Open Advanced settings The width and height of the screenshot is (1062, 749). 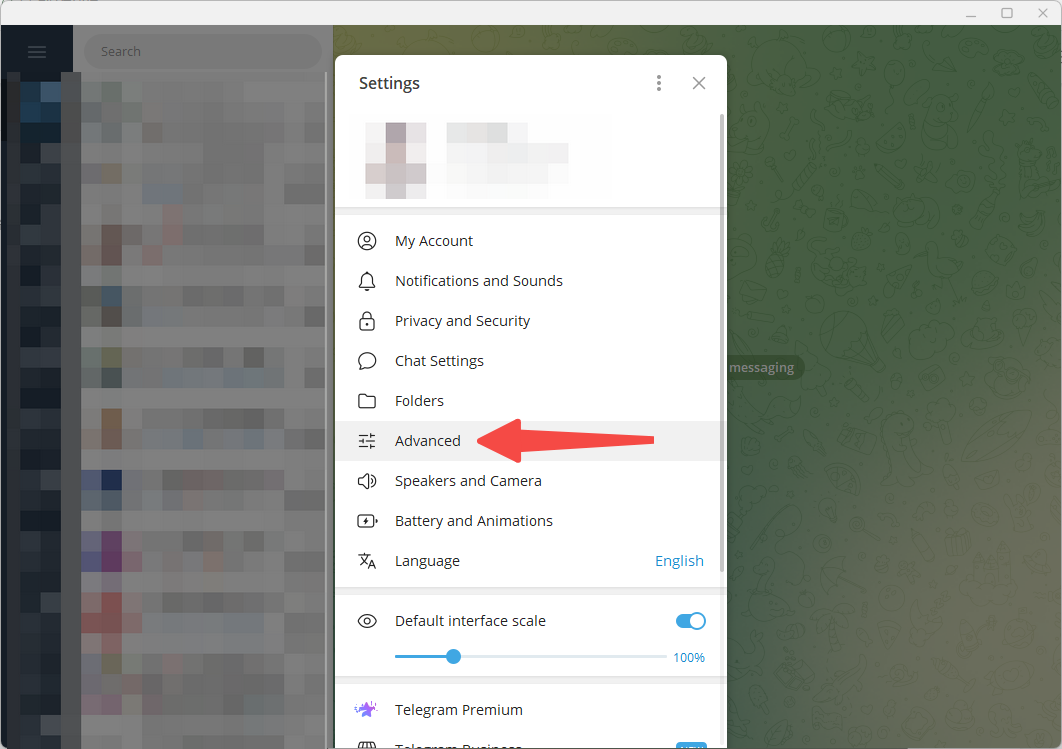(530, 441)
